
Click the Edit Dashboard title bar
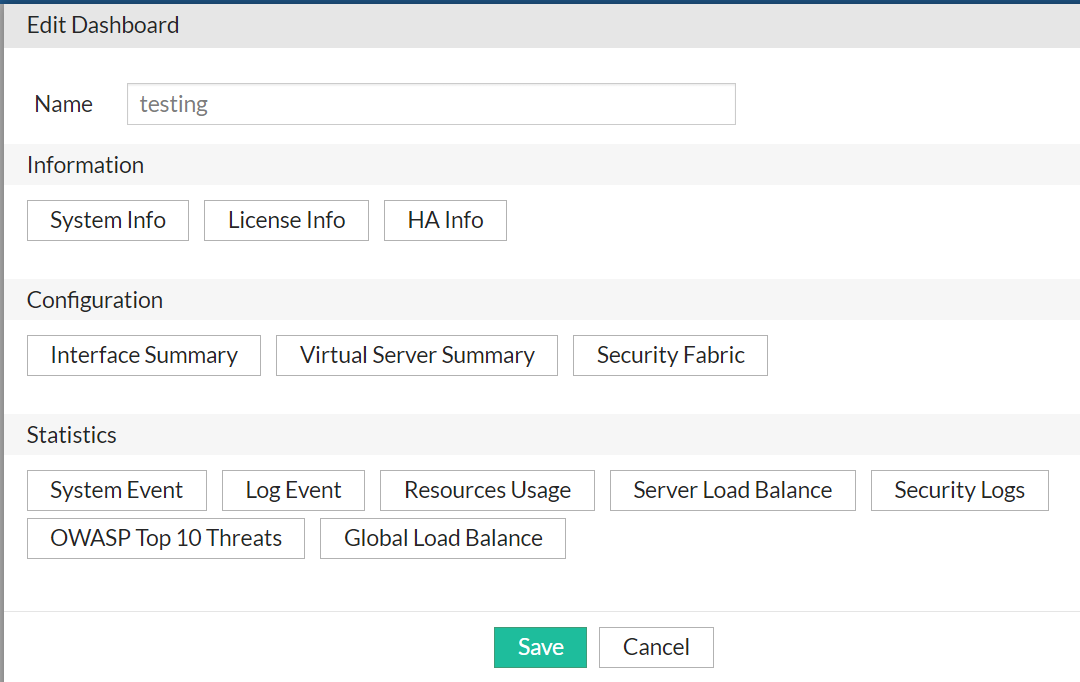coord(103,24)
